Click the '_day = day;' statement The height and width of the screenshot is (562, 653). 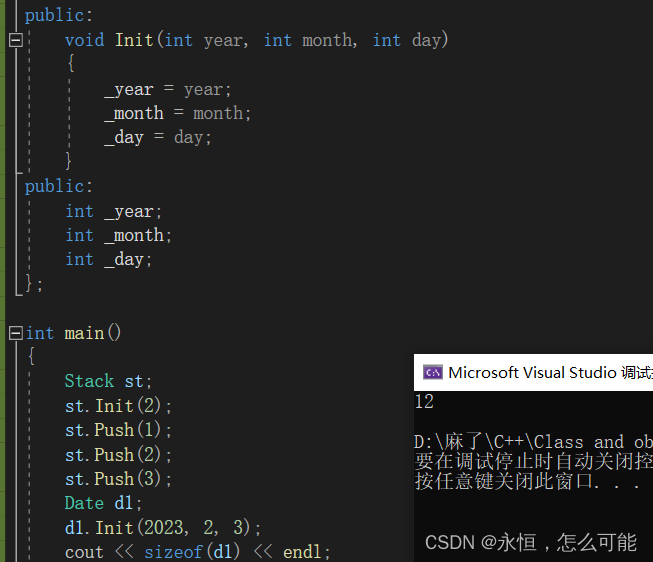click(158, 137)
